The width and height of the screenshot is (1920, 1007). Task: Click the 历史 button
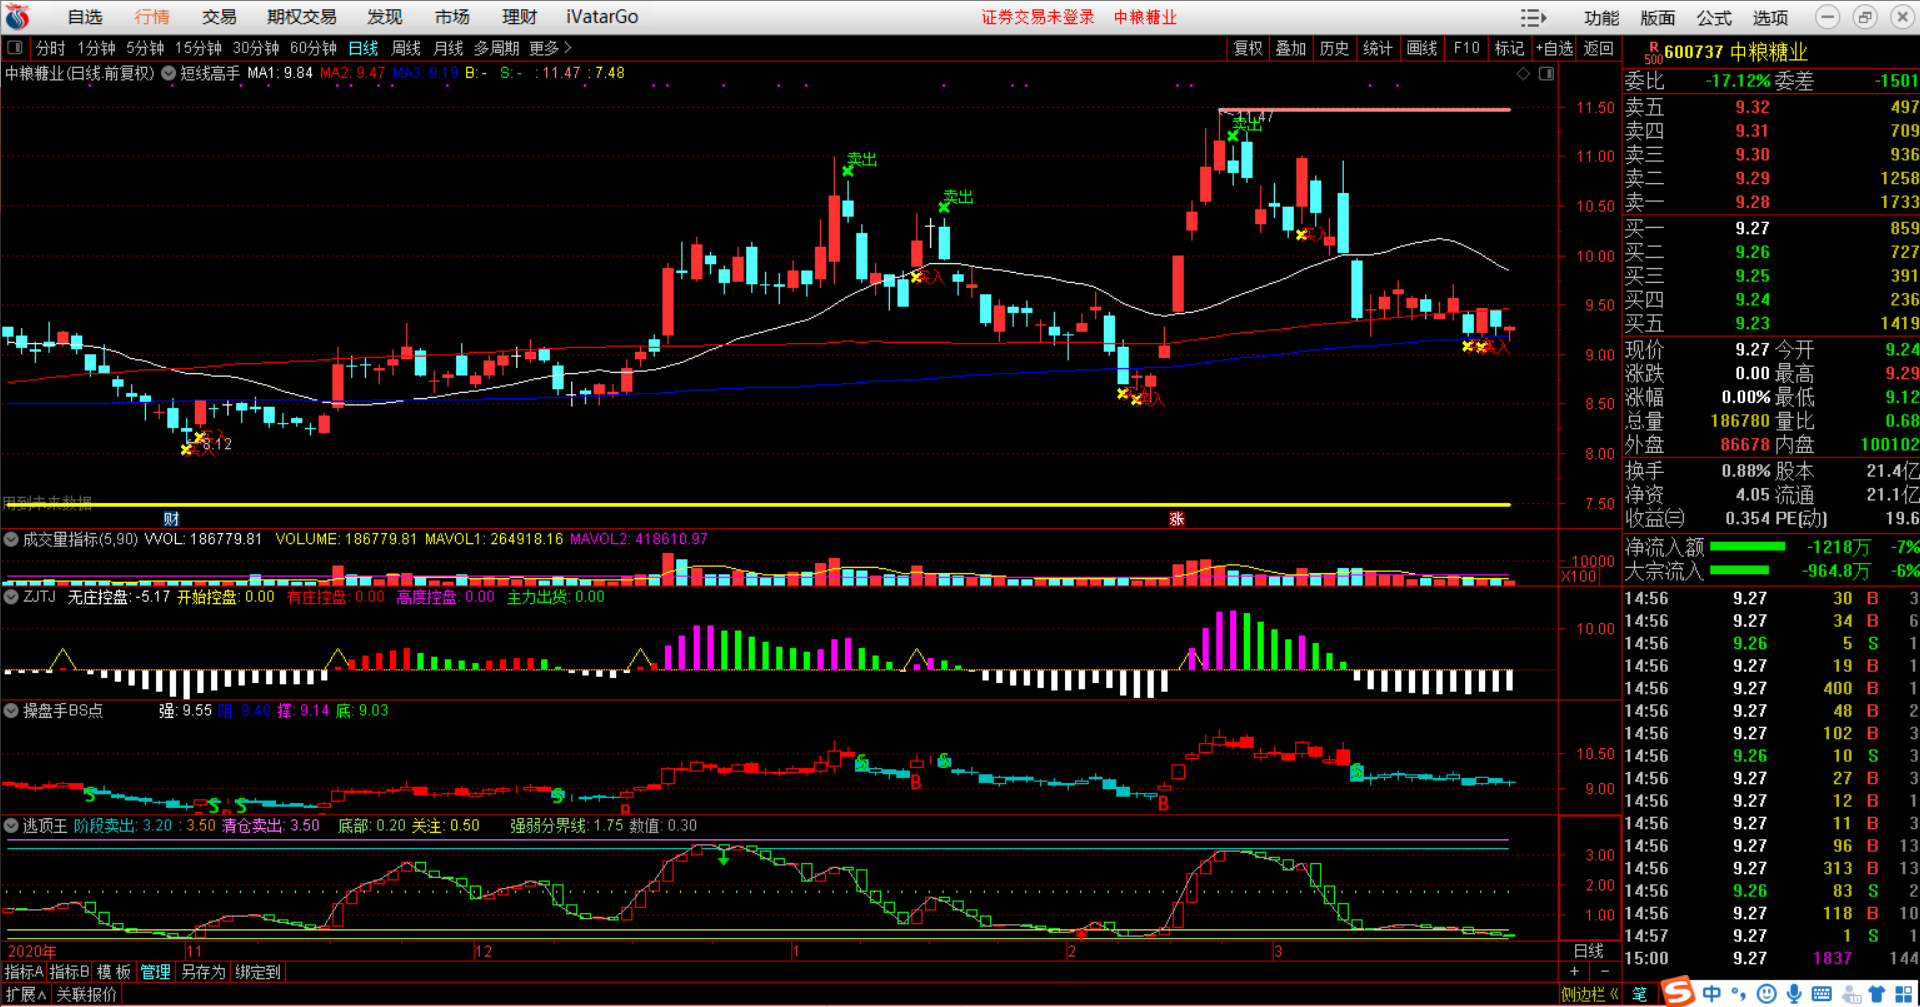click(1334, 48)
